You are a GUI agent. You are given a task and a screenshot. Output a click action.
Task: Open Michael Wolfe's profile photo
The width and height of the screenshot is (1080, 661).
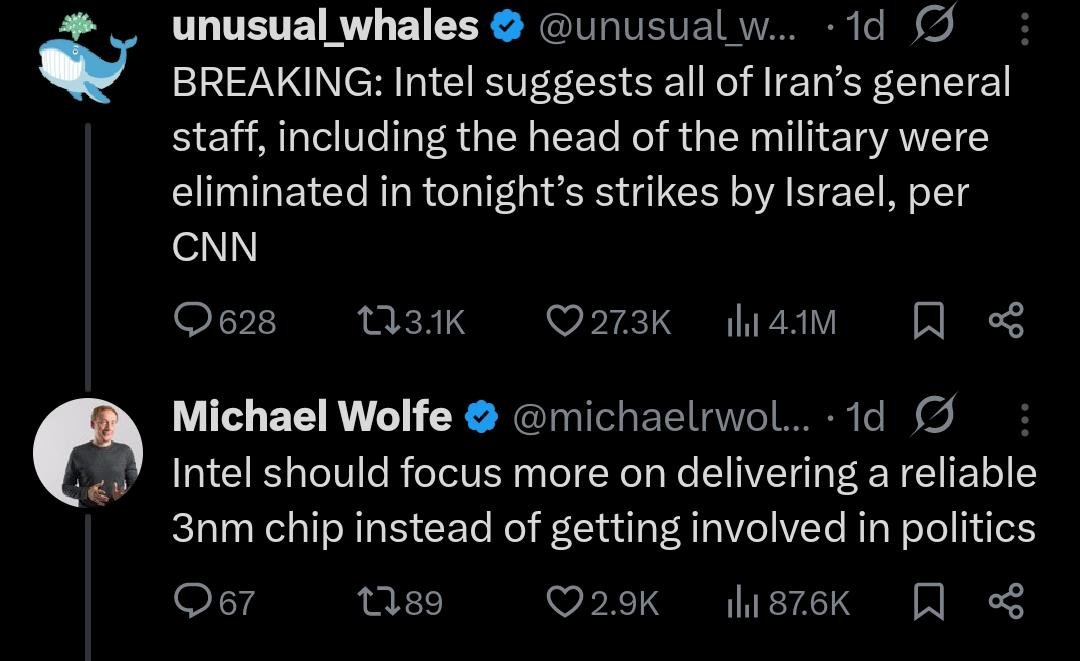pos(87,453)
